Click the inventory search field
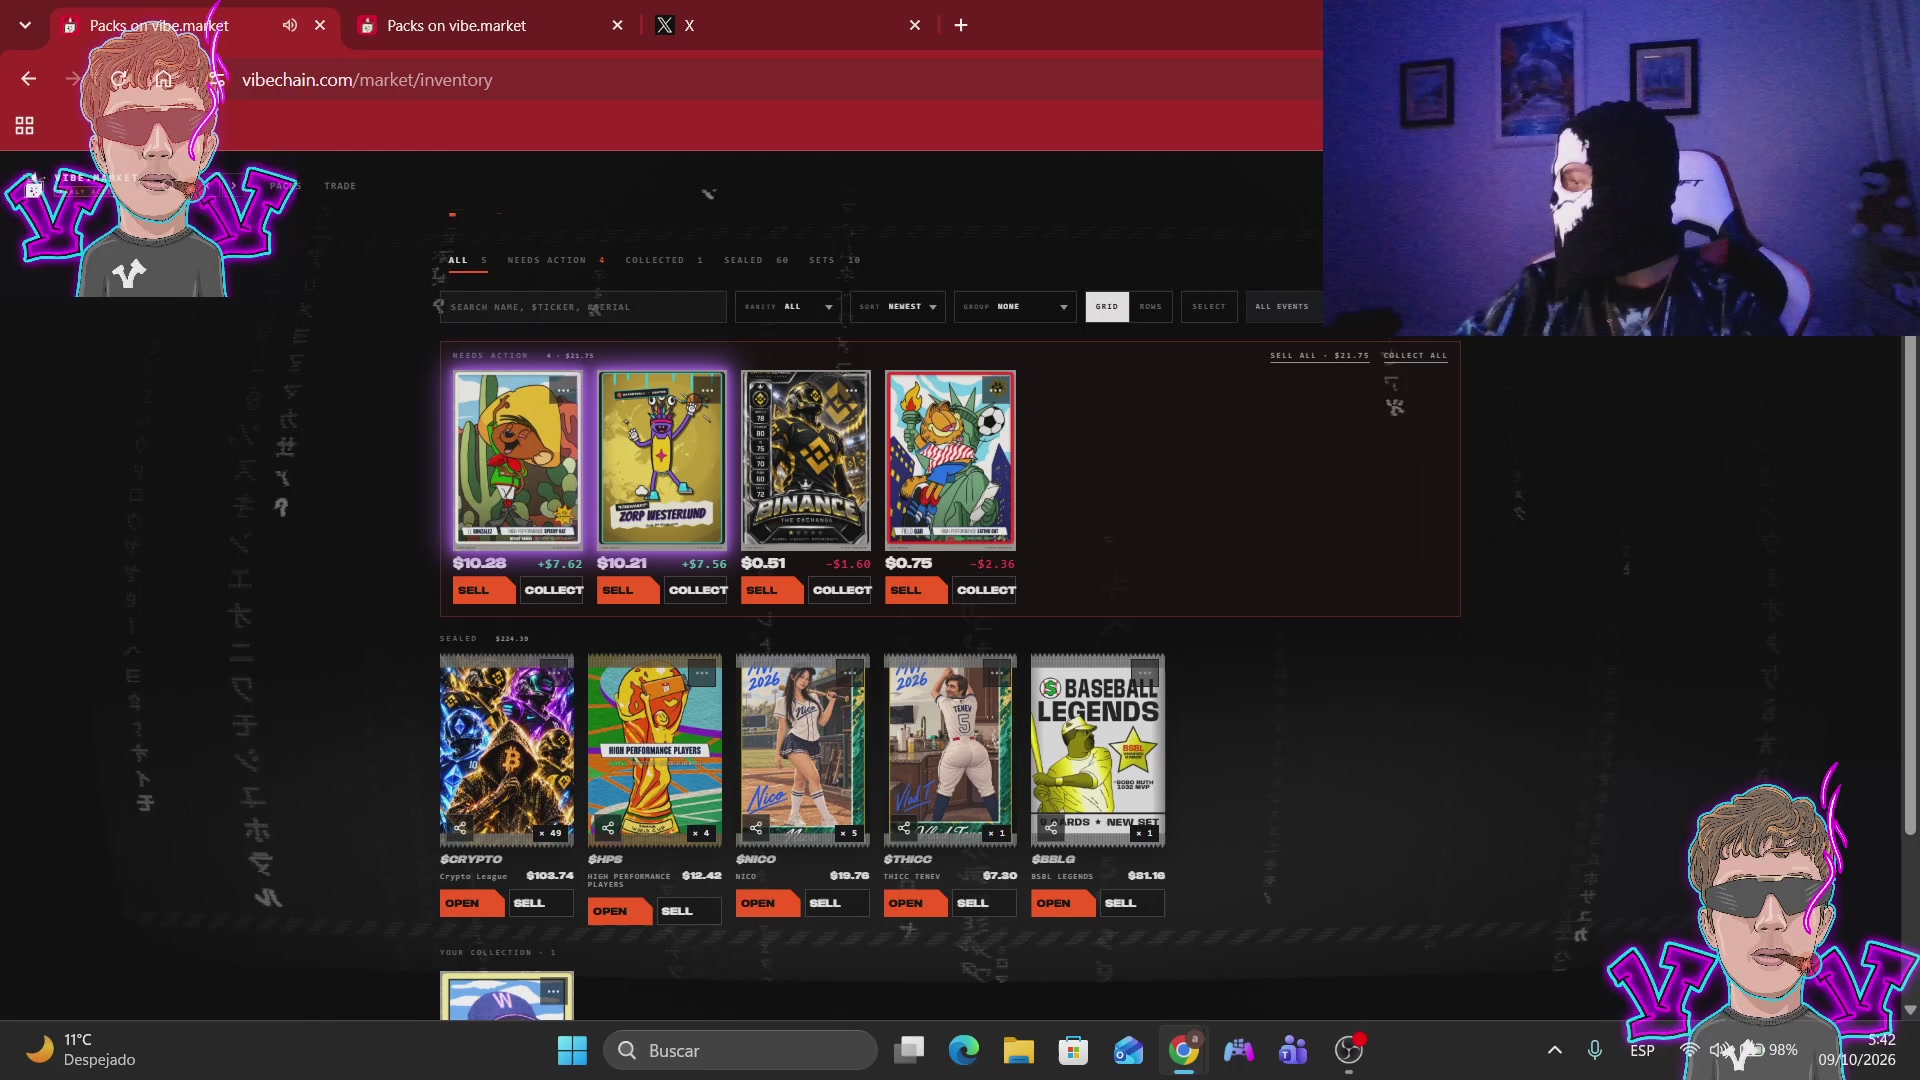This screenshot has height=1080, width=1920. 583,307
